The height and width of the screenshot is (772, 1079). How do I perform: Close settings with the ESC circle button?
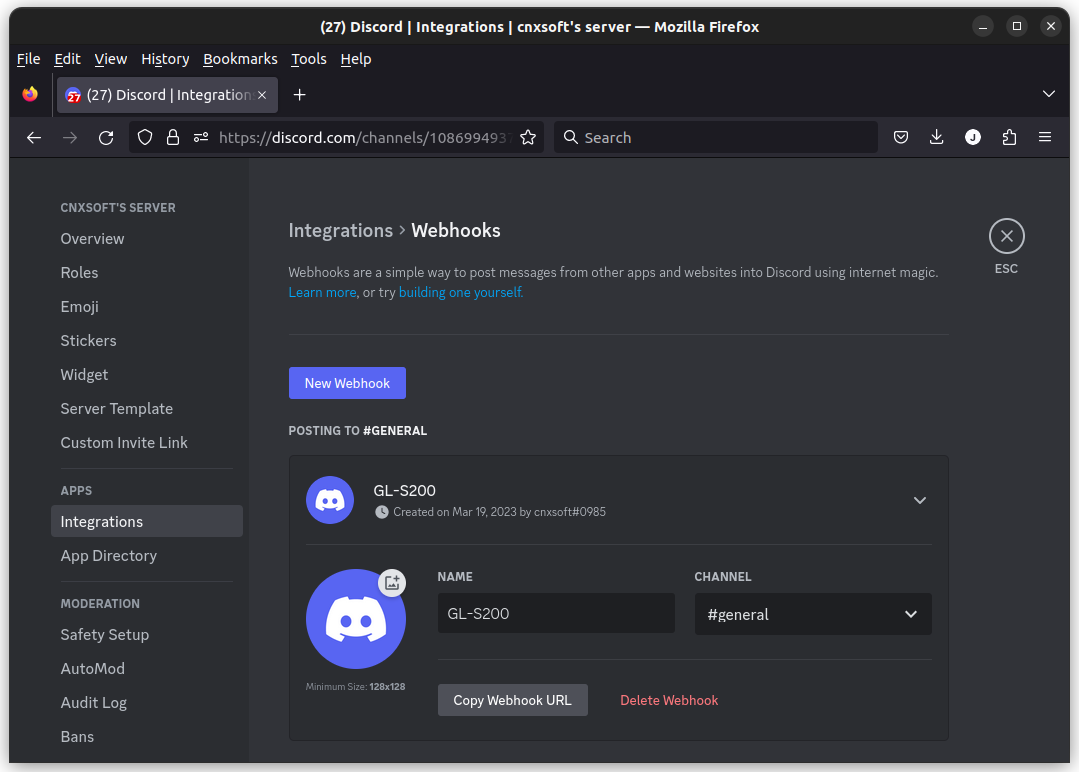point(1007,237)
